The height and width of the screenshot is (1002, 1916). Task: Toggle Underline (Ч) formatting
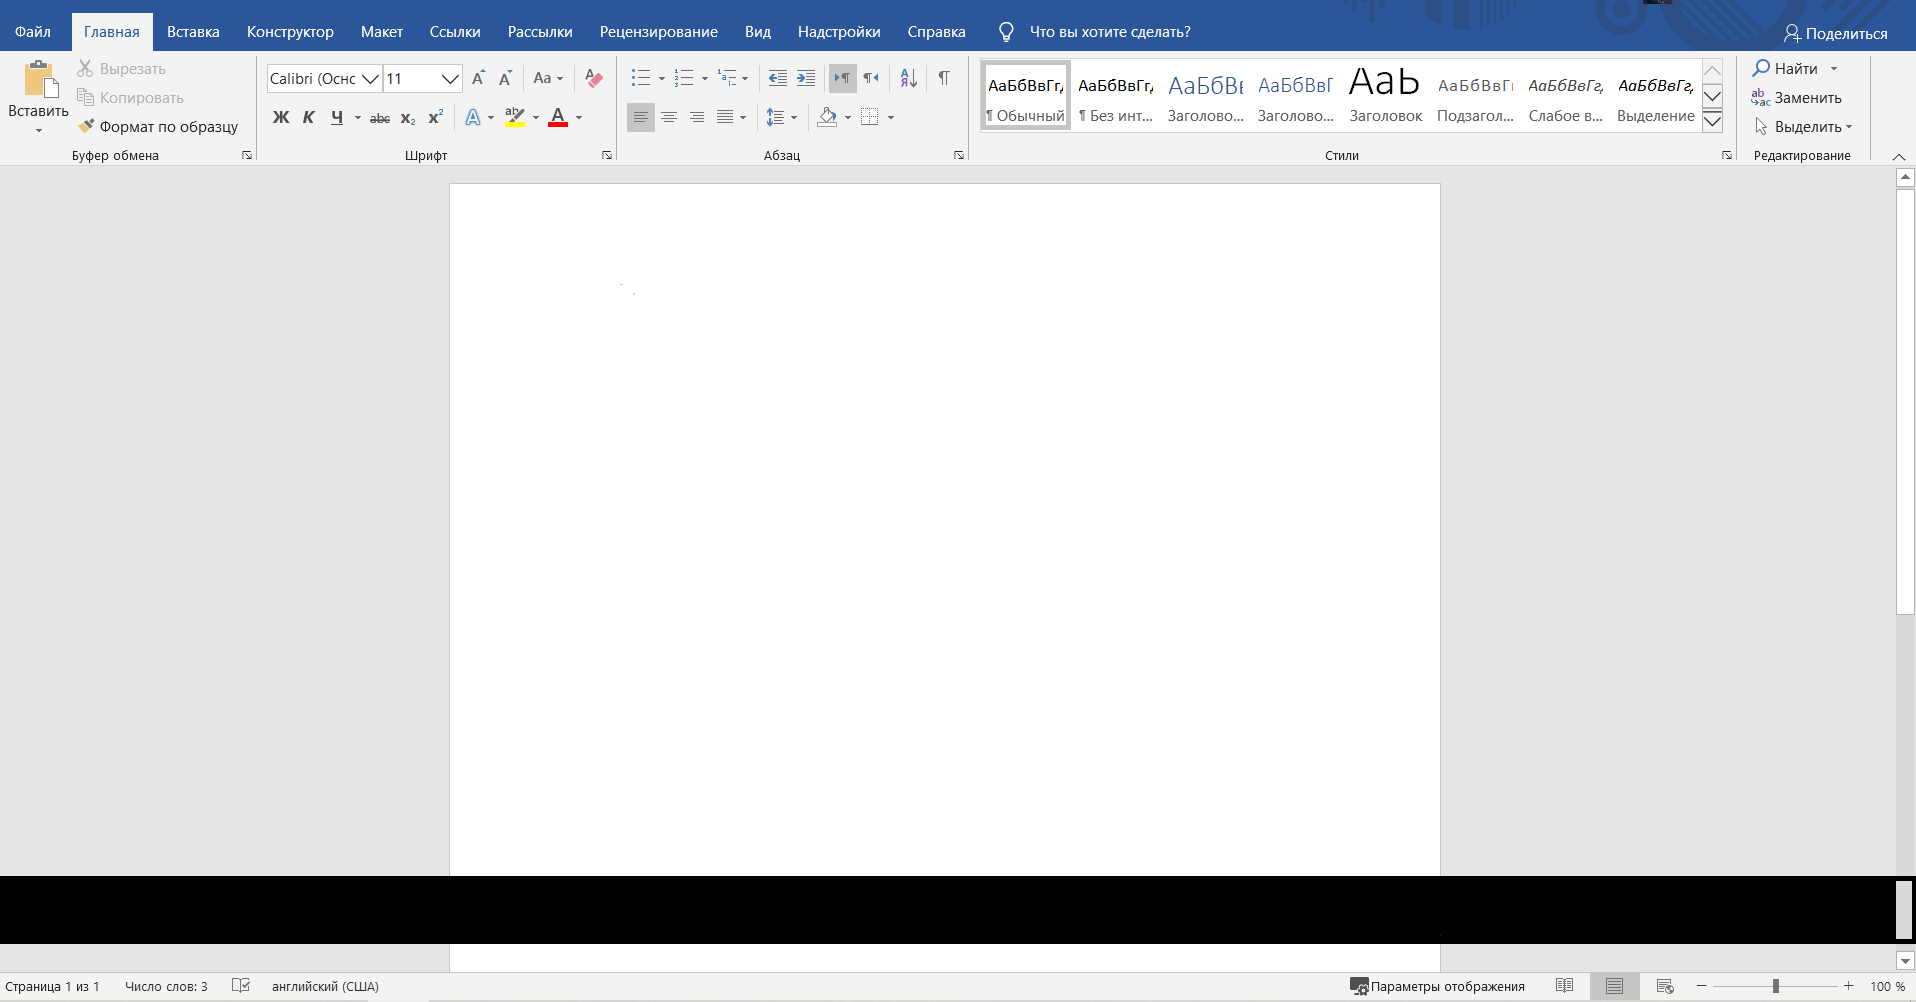point(337,118)
